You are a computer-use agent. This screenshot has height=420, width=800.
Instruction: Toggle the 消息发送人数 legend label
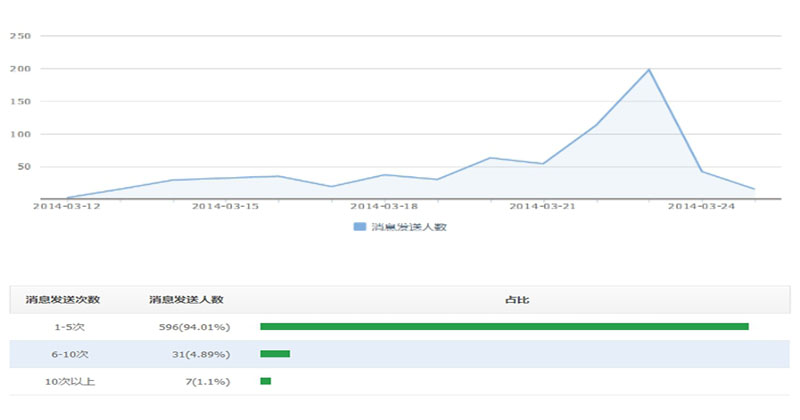pyautogui.click(x=408, y=227)
